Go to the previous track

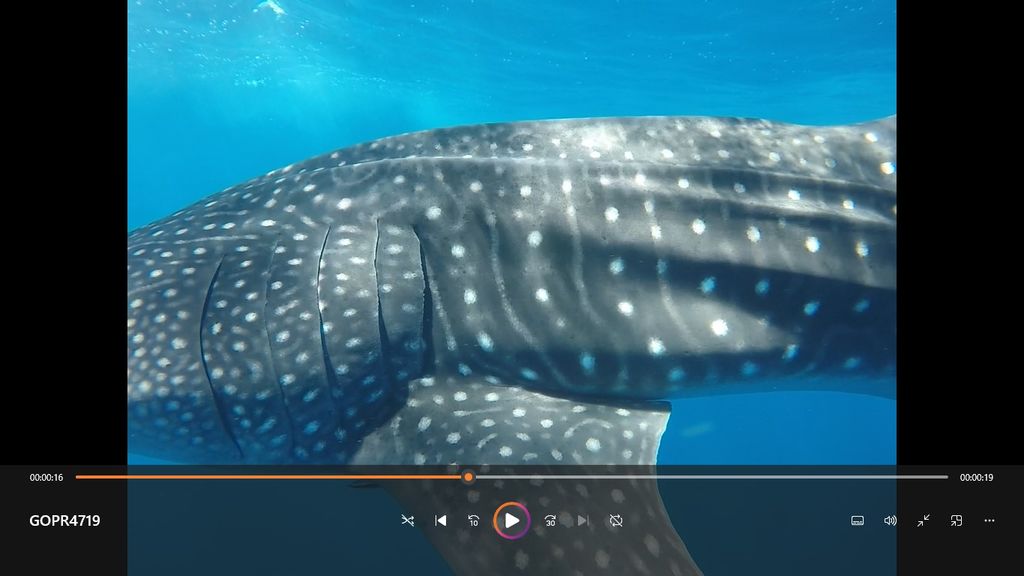click(x=440, y=520)
